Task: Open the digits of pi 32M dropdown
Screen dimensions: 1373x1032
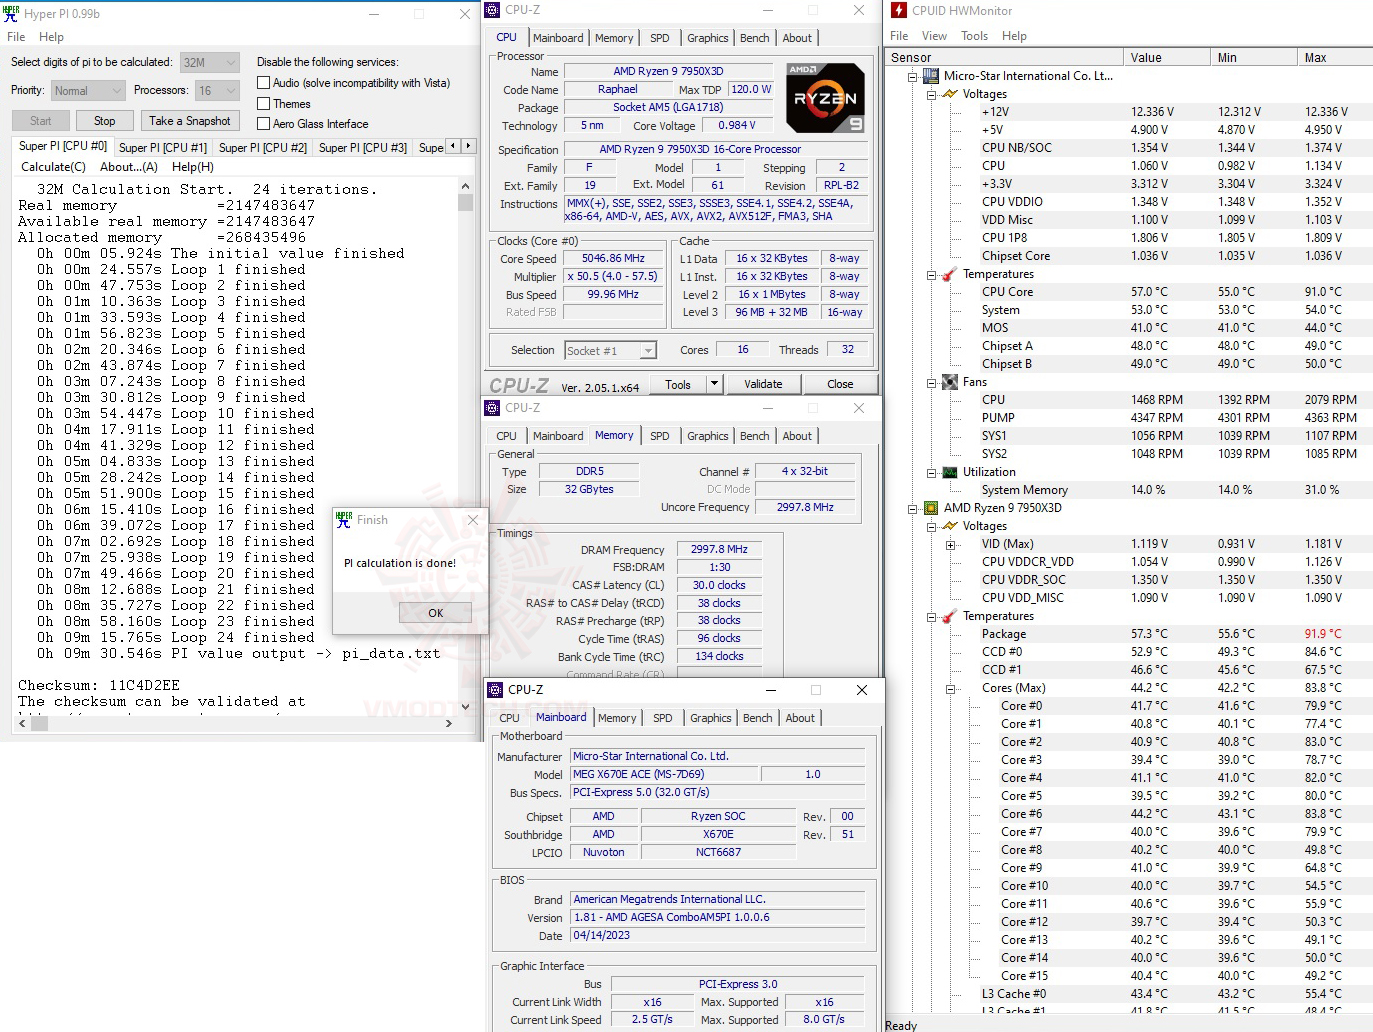Action: [210, 62]
